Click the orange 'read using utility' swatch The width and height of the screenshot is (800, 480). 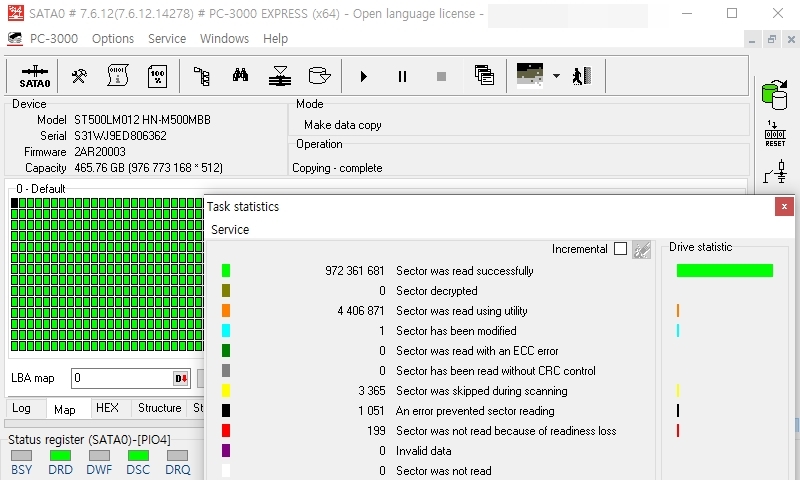click(226, 311)
